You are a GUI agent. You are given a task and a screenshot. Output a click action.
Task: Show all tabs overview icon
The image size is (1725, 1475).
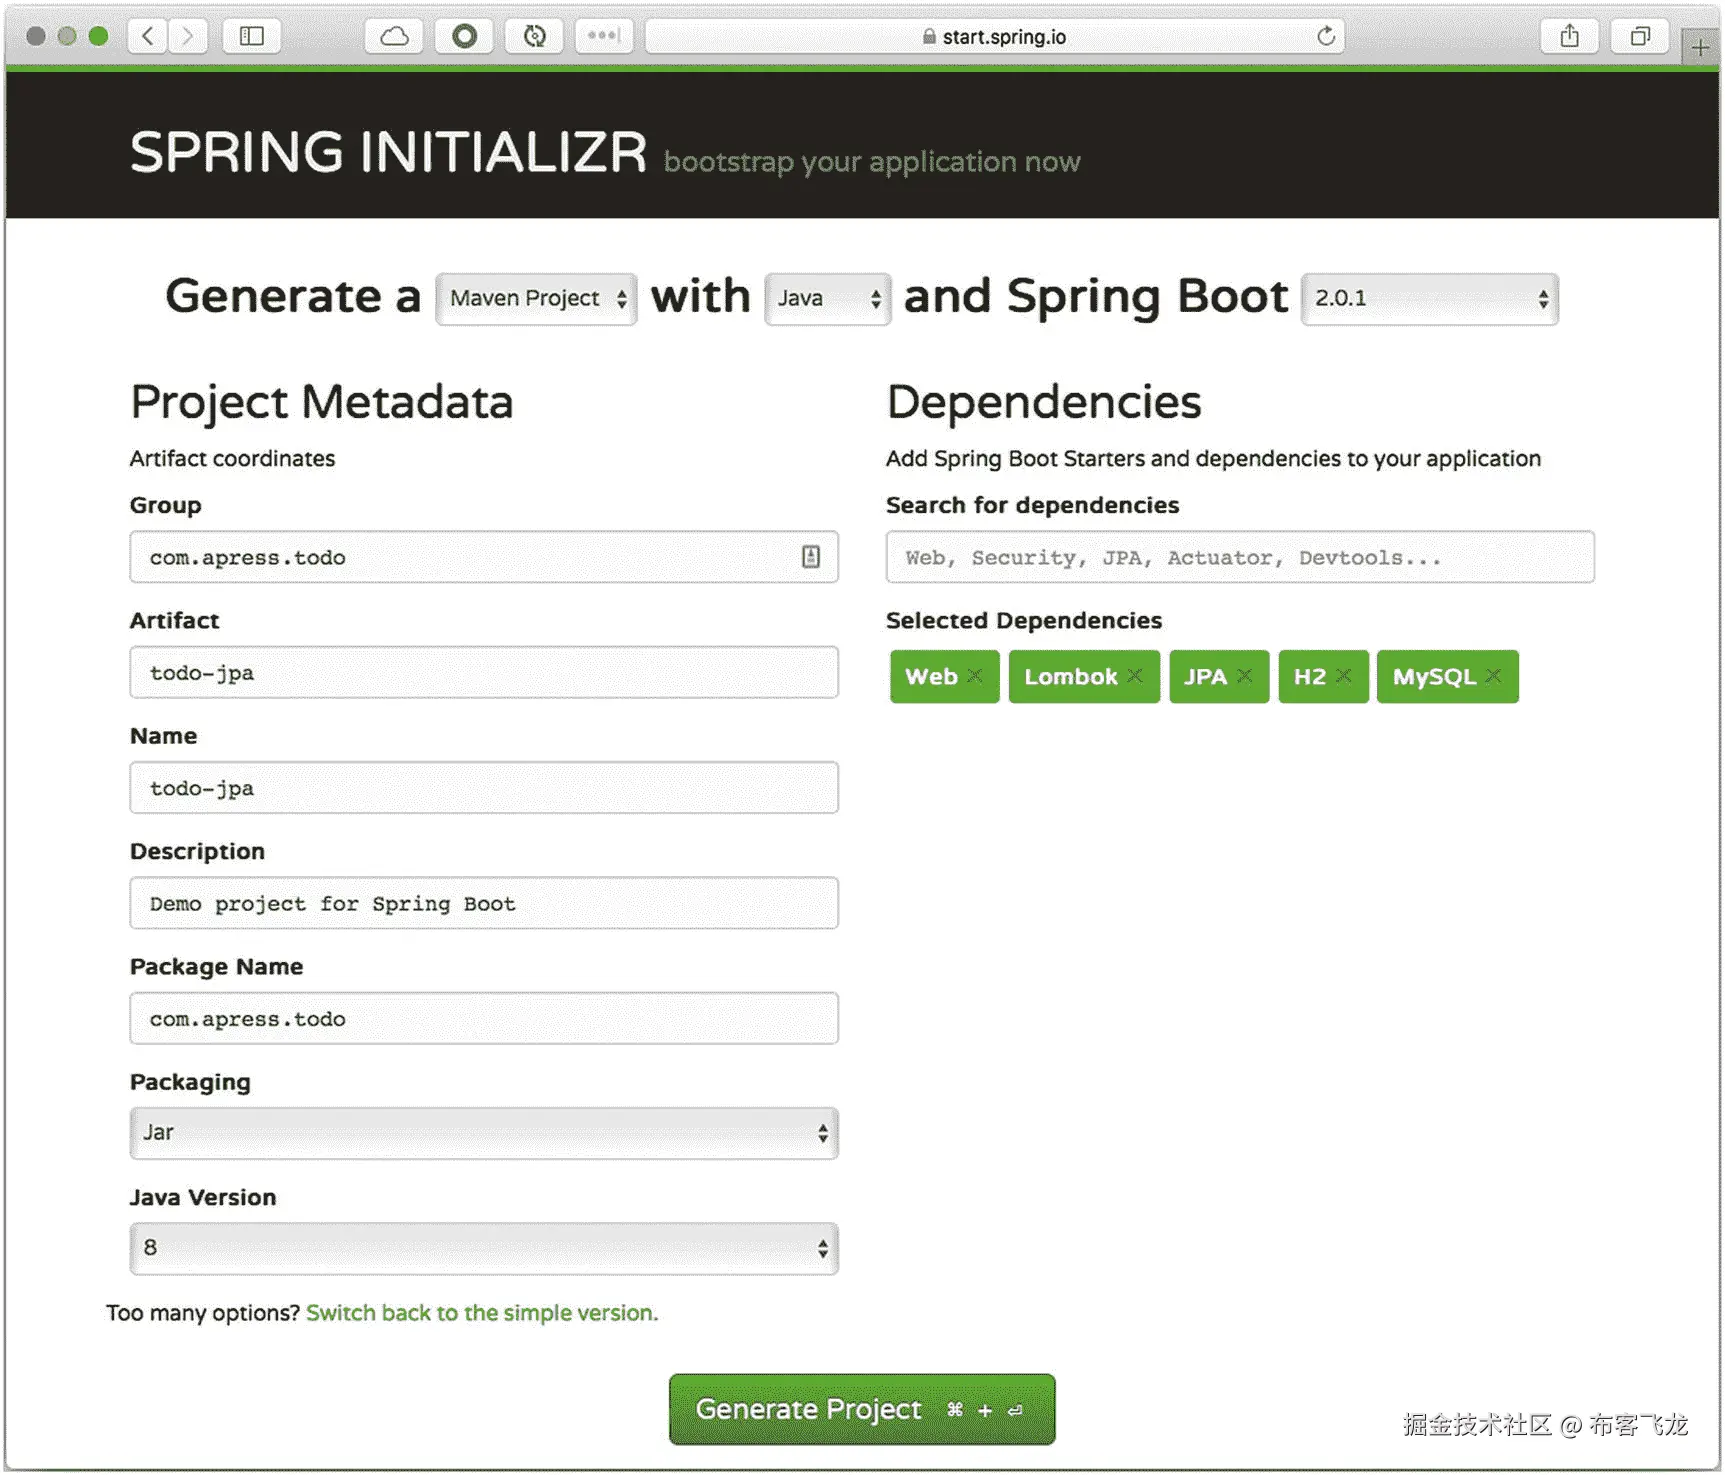pyautogui.click(x=1640, y=37)
